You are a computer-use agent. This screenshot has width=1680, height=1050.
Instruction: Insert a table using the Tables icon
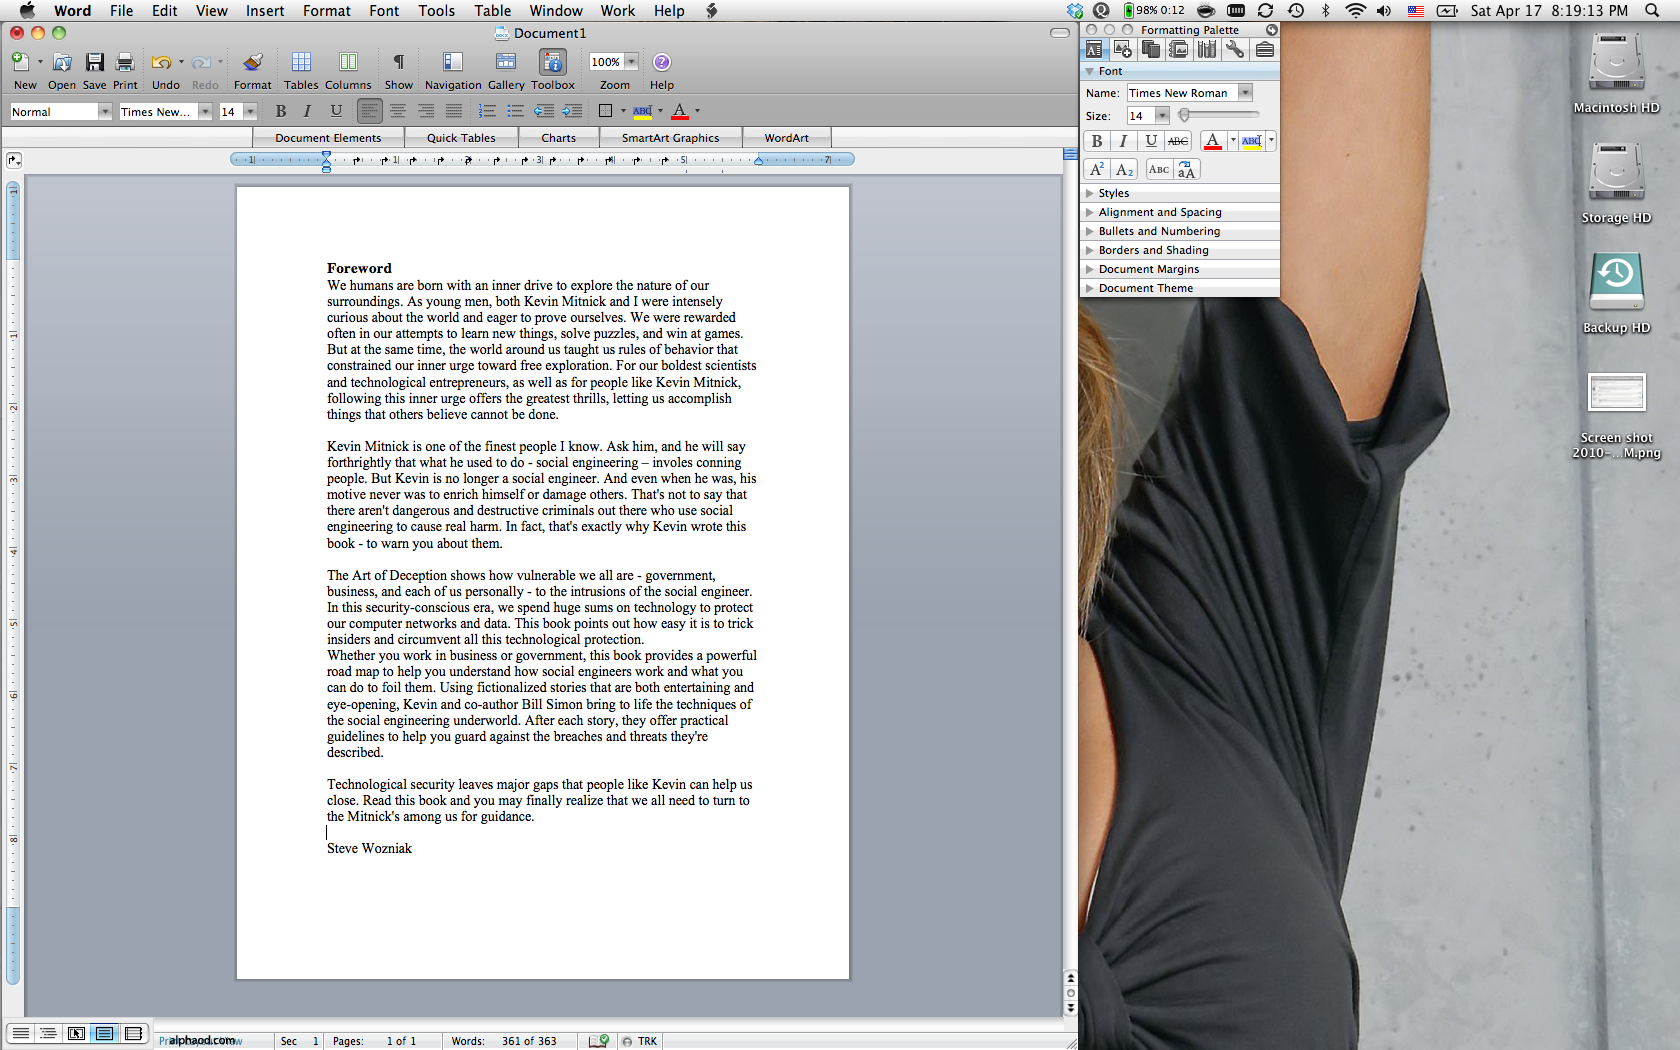pos(301,62)
